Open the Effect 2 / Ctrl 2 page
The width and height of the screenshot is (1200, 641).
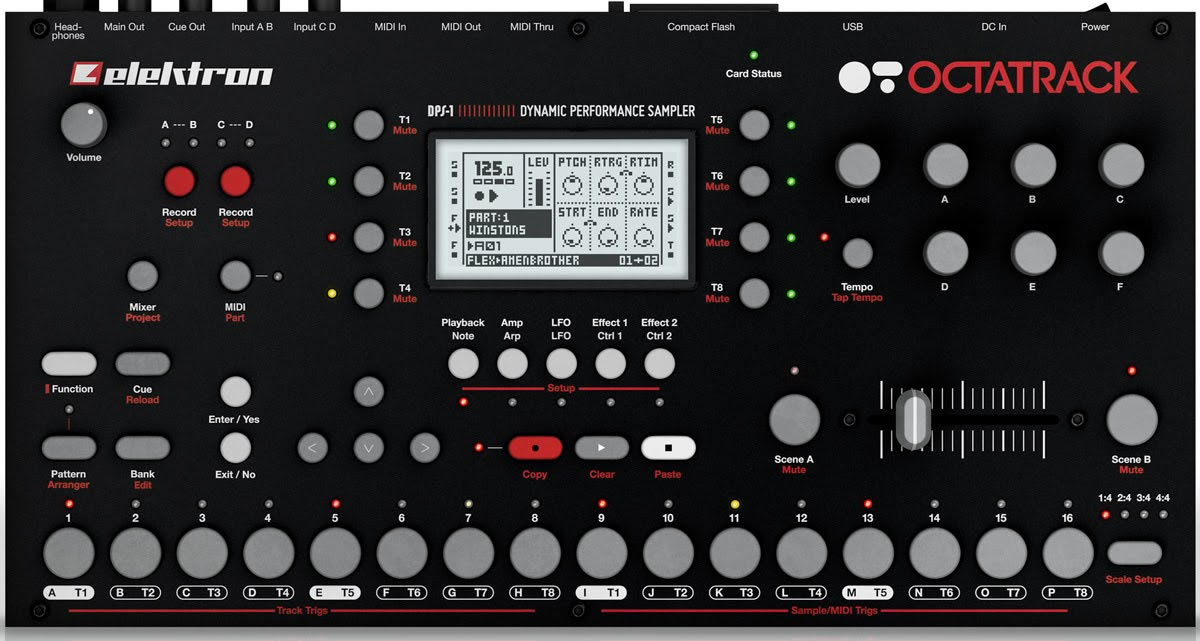coord(659,363)
